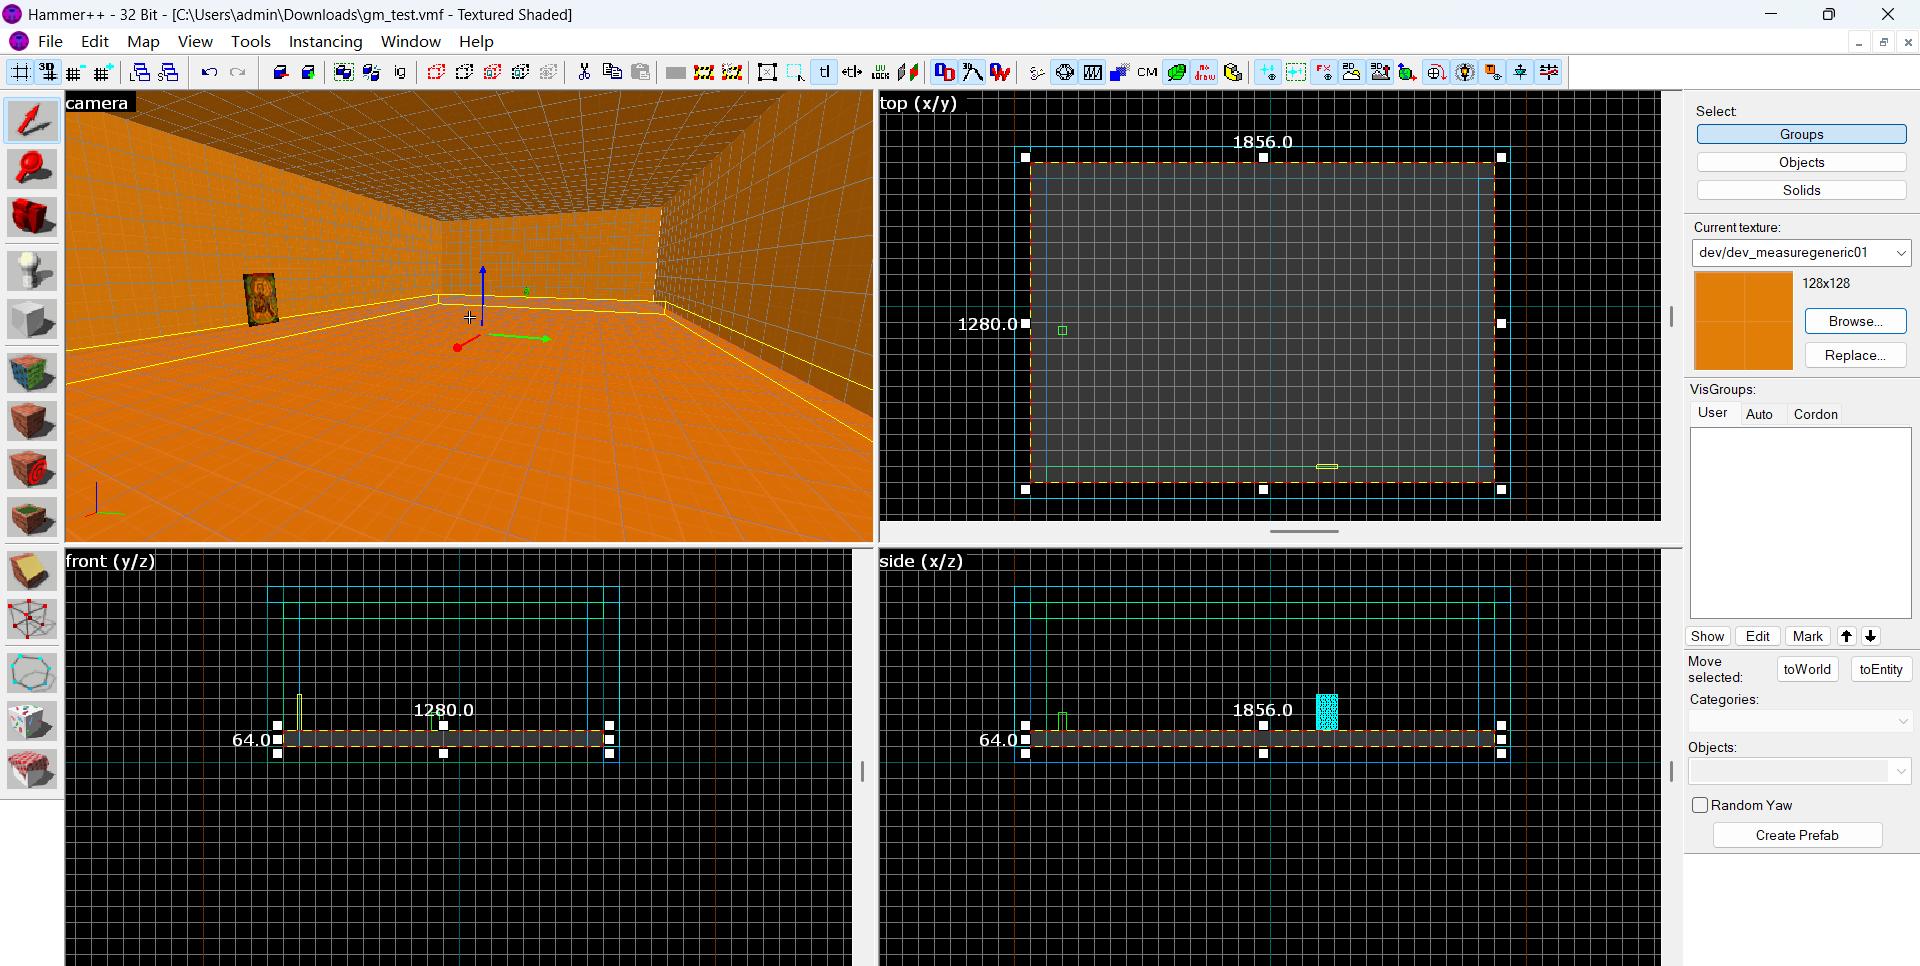The width and height of the screenshot is (1920, 966).
Task: Click the orange texture preview swatch
Action: tap(1743, 321)
